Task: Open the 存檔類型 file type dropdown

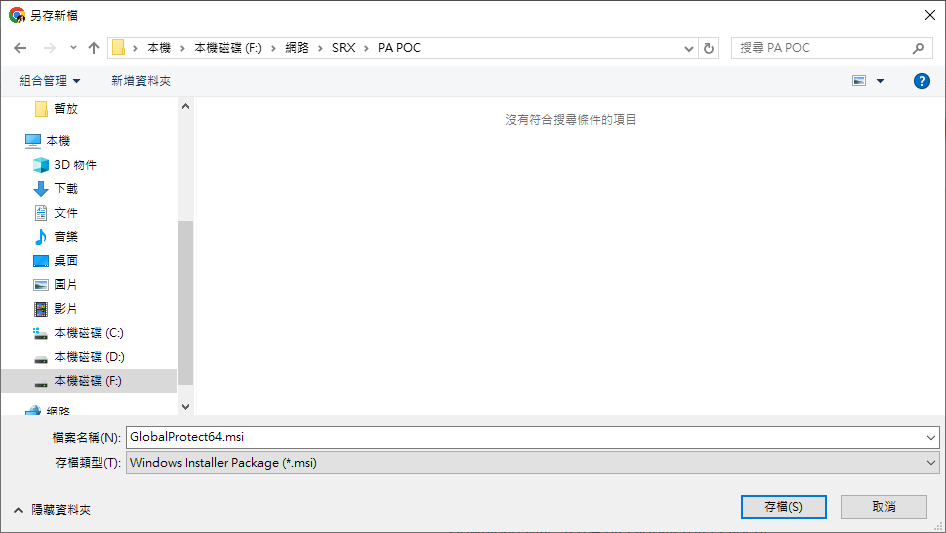Action: [x=532, y=463]
